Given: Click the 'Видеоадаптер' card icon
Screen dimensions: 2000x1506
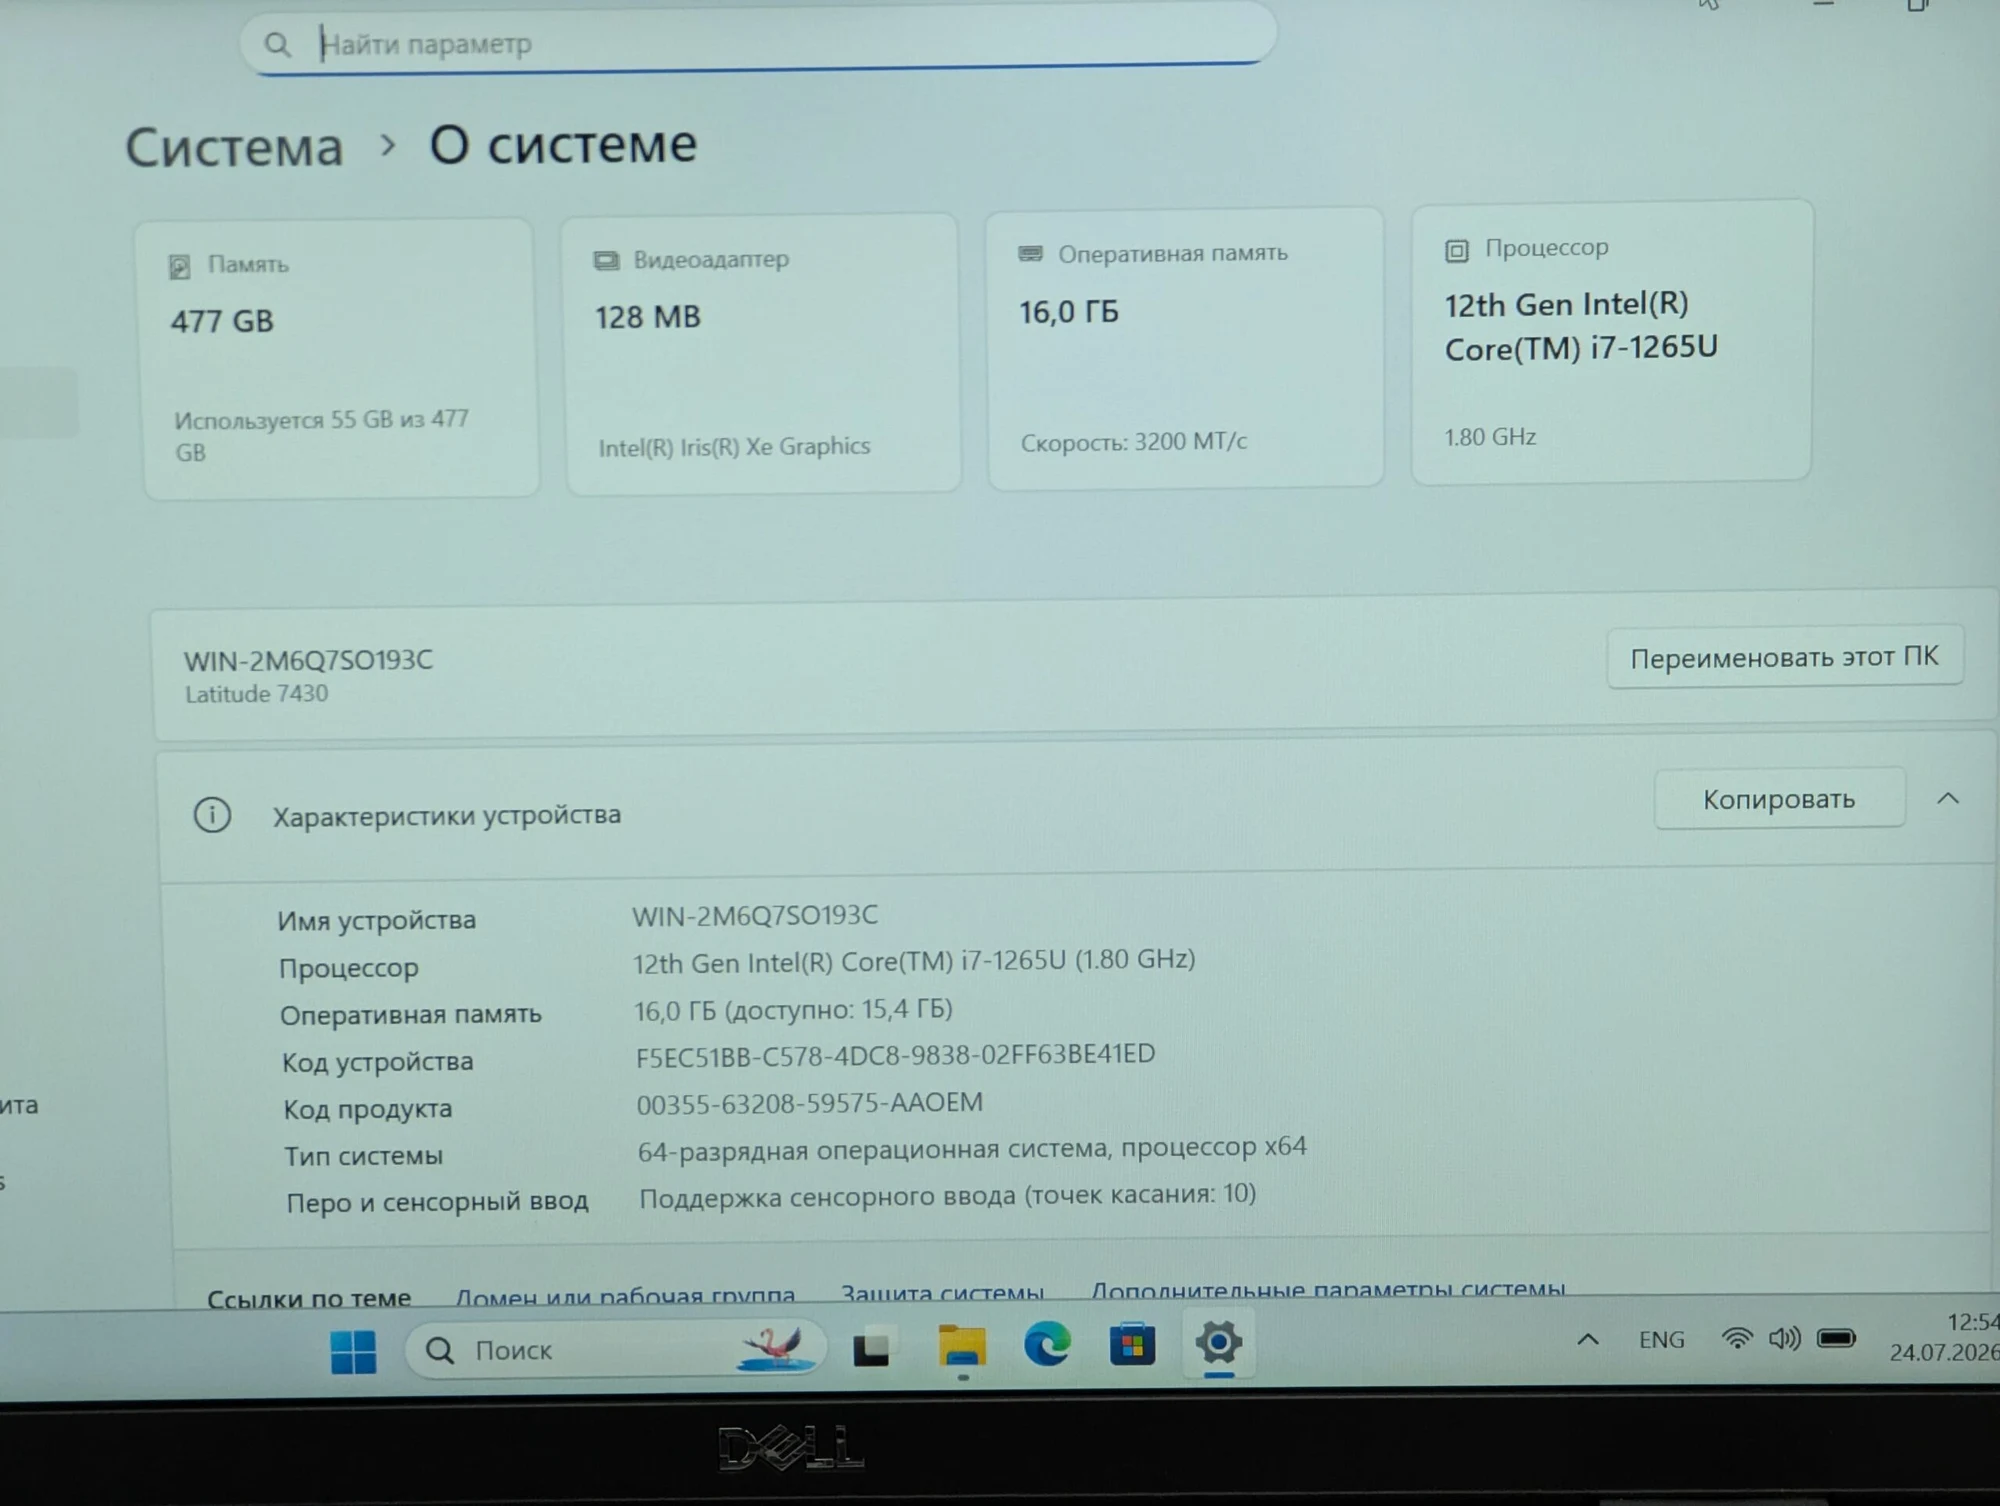Looking at the screenshot, I should tap(606, 260).
